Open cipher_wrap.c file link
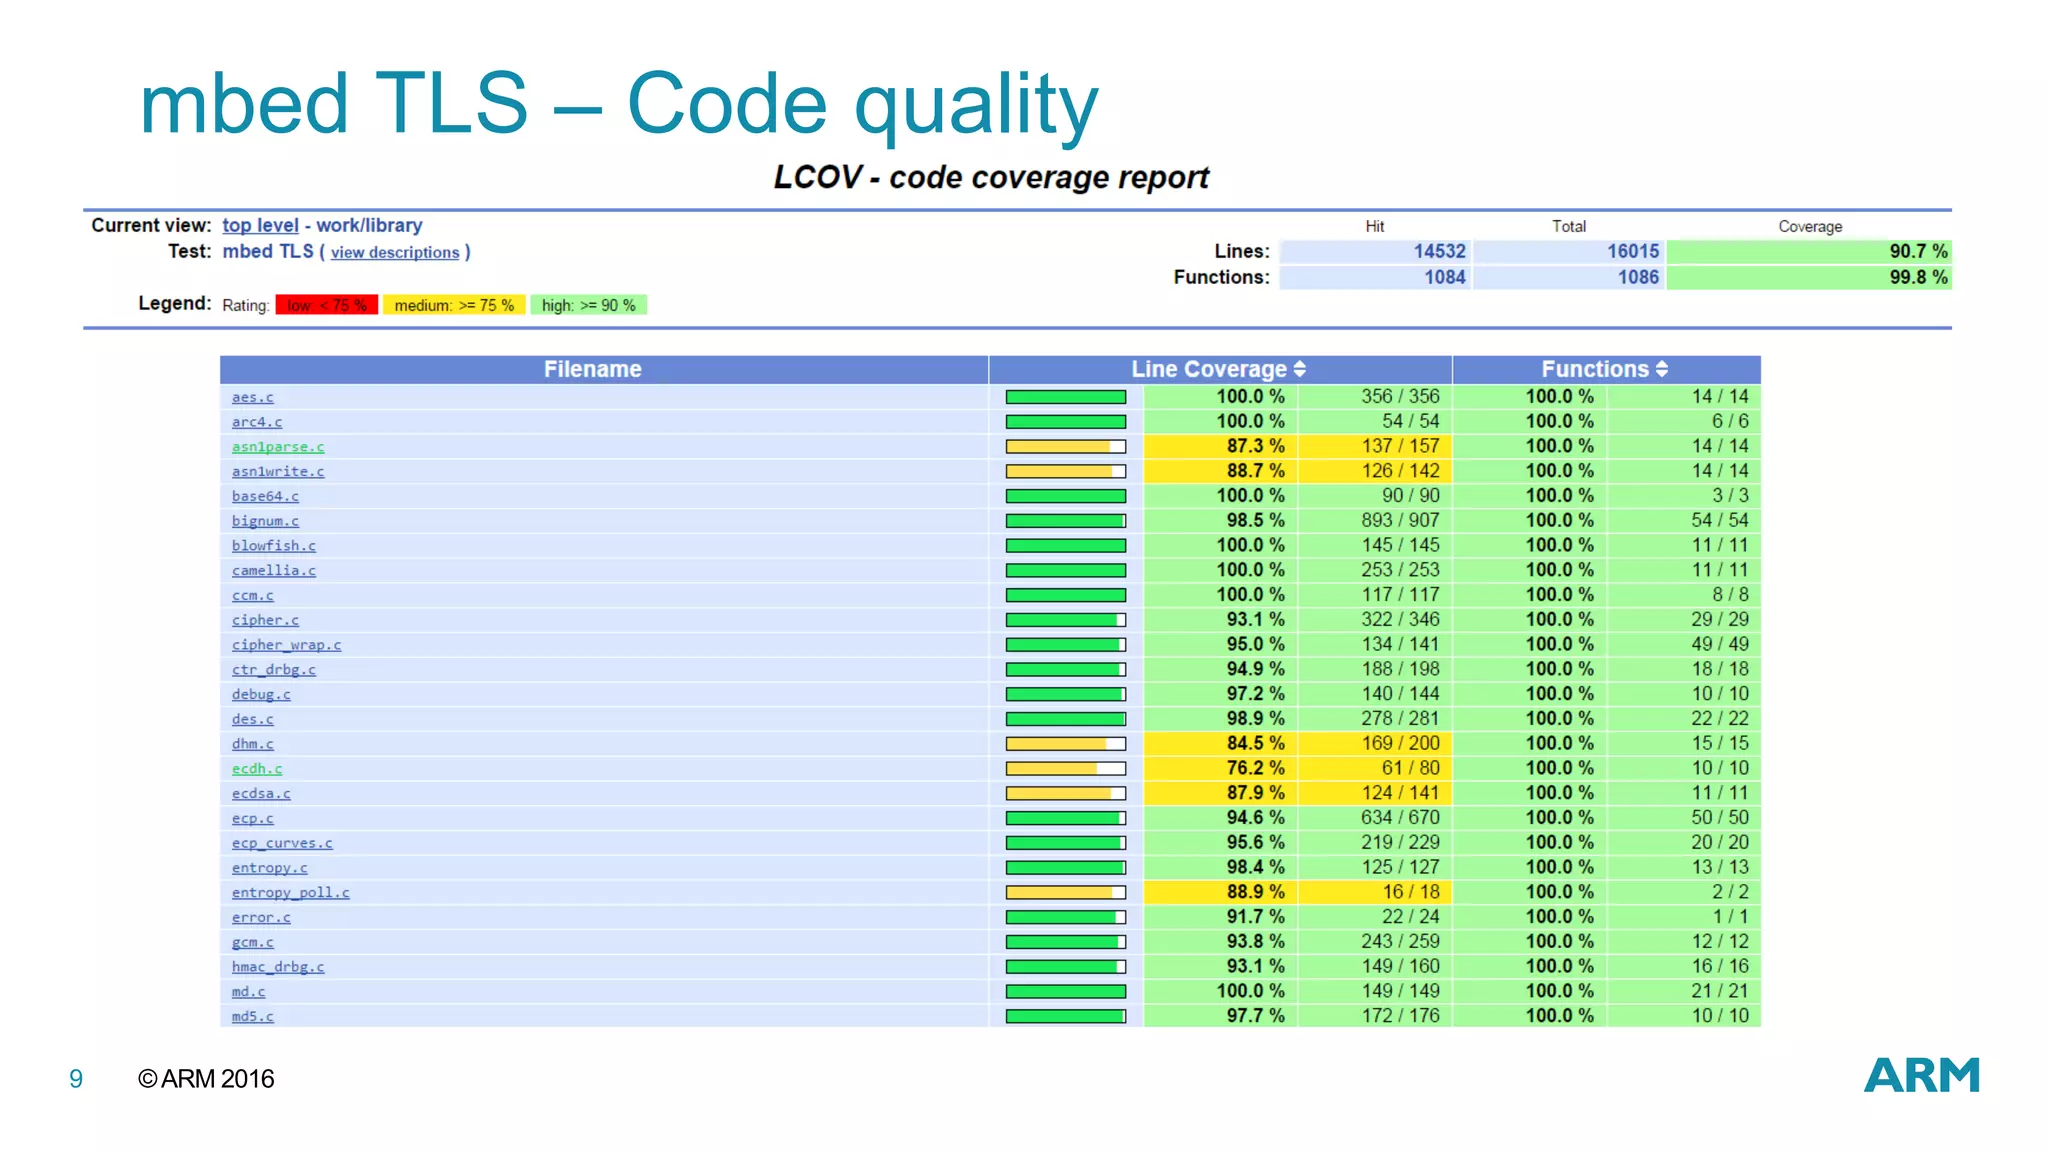Viewport: 2048px width, 1152px height. point(286,645)
